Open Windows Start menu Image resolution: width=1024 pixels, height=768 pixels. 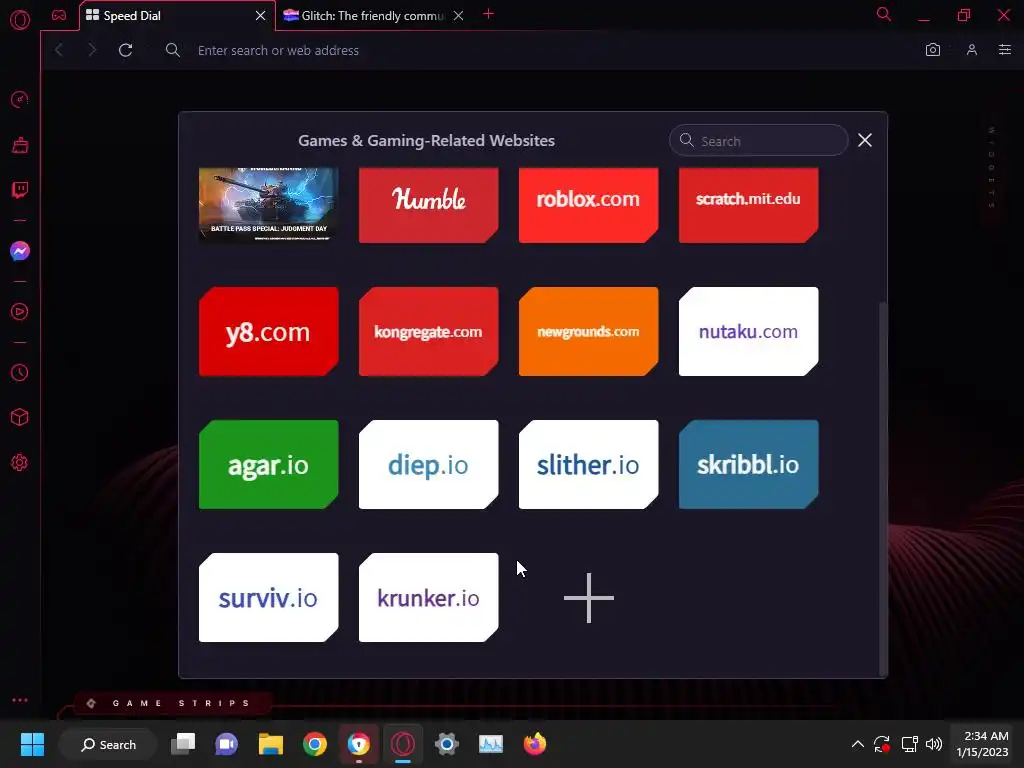pos(32,744)
